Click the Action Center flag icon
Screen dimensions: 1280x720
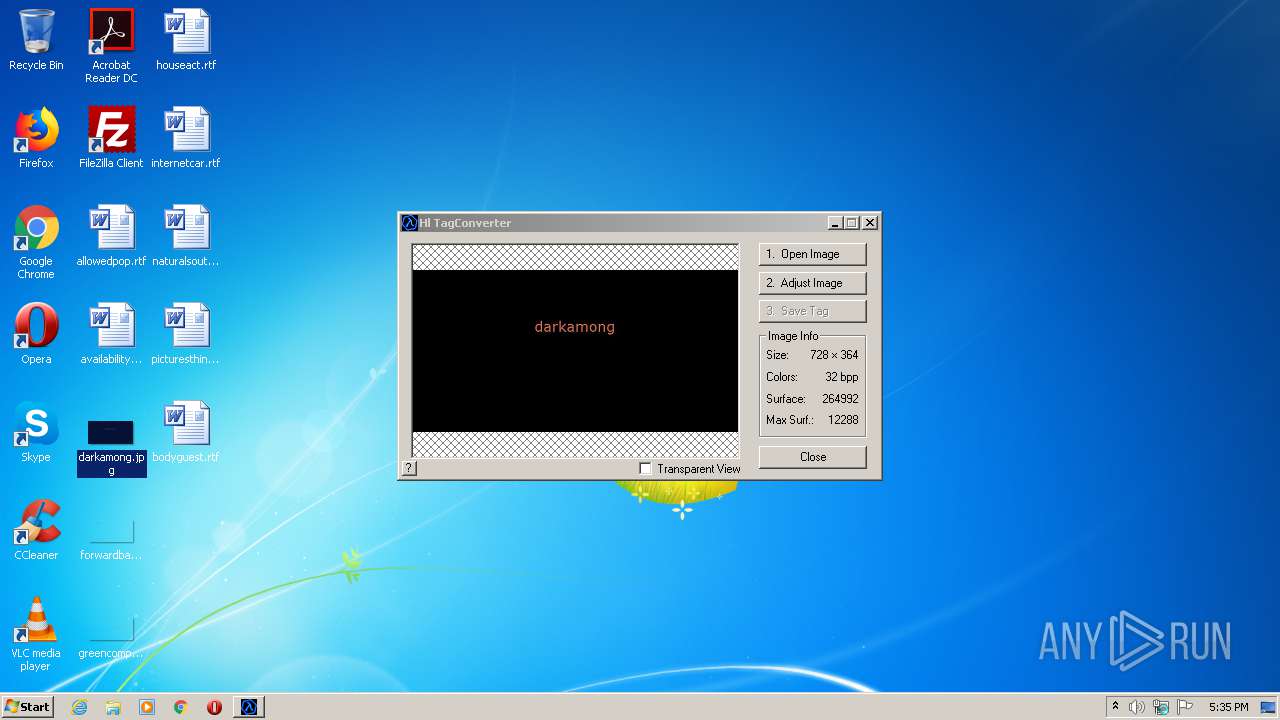1185,707
